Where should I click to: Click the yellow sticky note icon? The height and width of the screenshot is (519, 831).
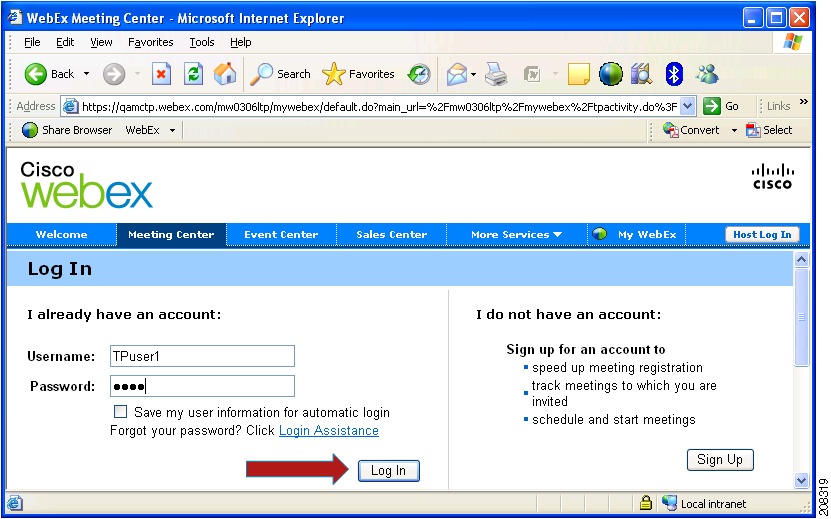[578, 74]
